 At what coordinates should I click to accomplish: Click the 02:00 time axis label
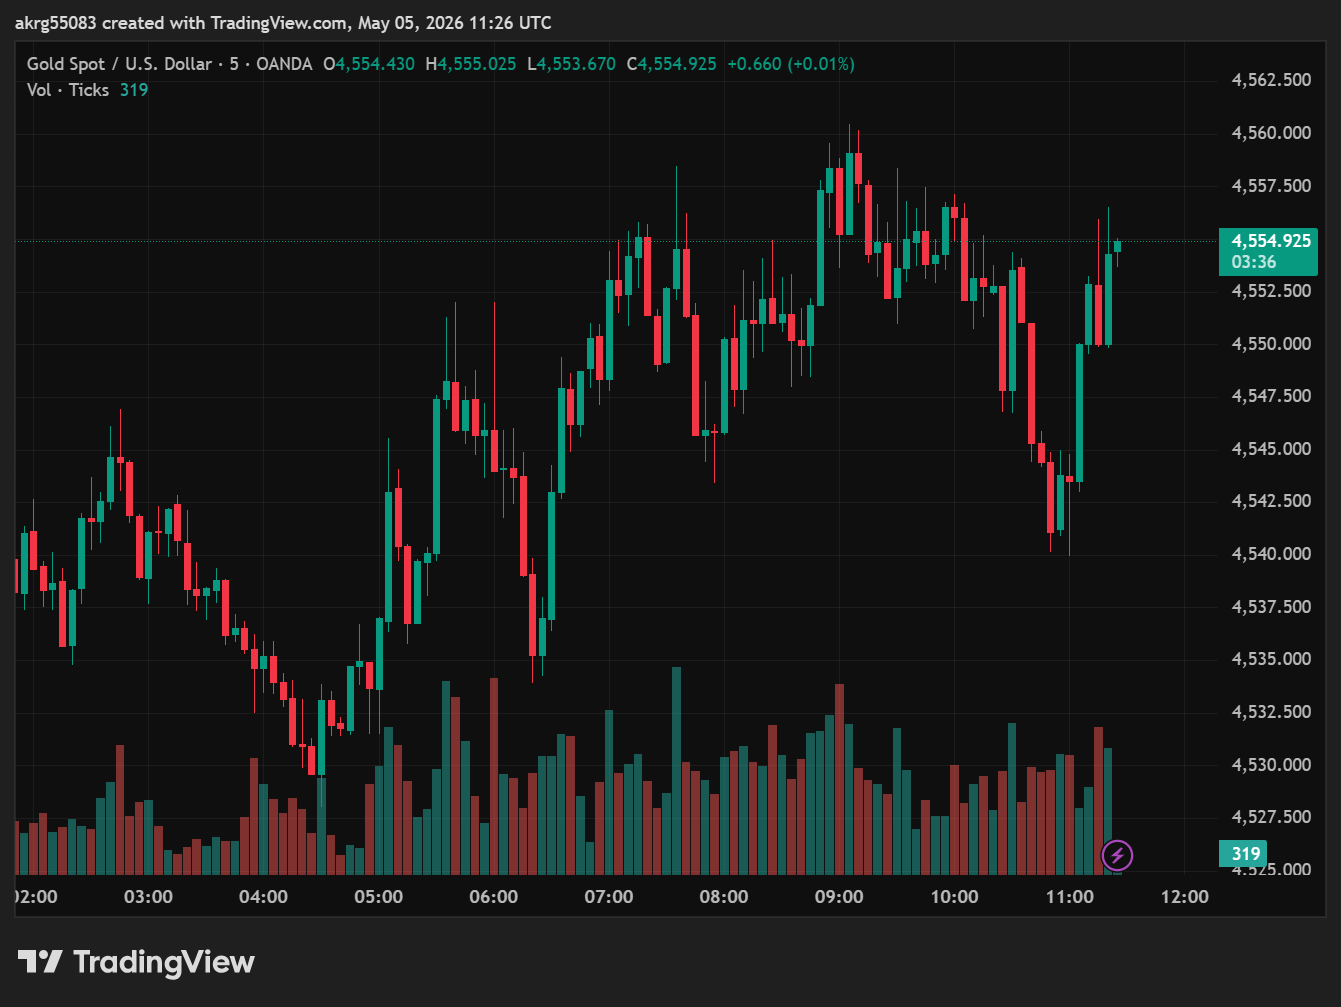click(36, 897)
